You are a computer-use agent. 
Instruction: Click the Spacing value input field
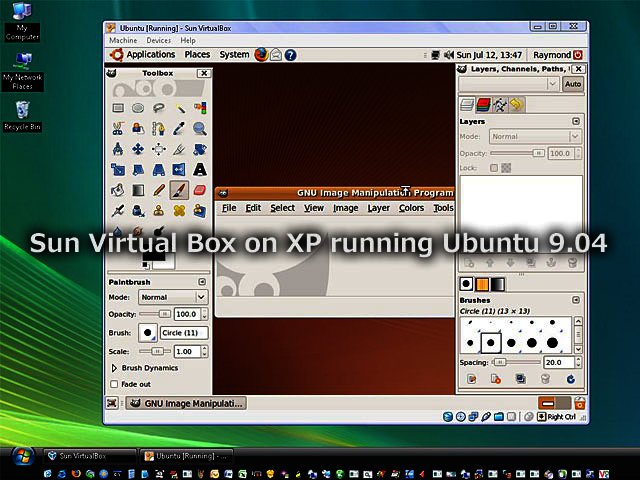556,362
